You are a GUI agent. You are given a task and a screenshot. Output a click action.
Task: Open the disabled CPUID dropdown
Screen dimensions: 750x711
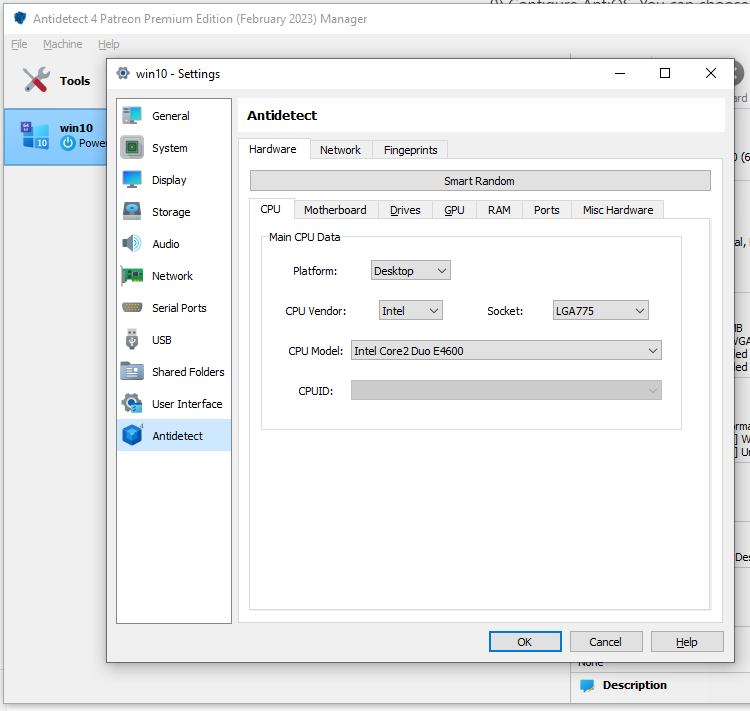pos(506,390)
